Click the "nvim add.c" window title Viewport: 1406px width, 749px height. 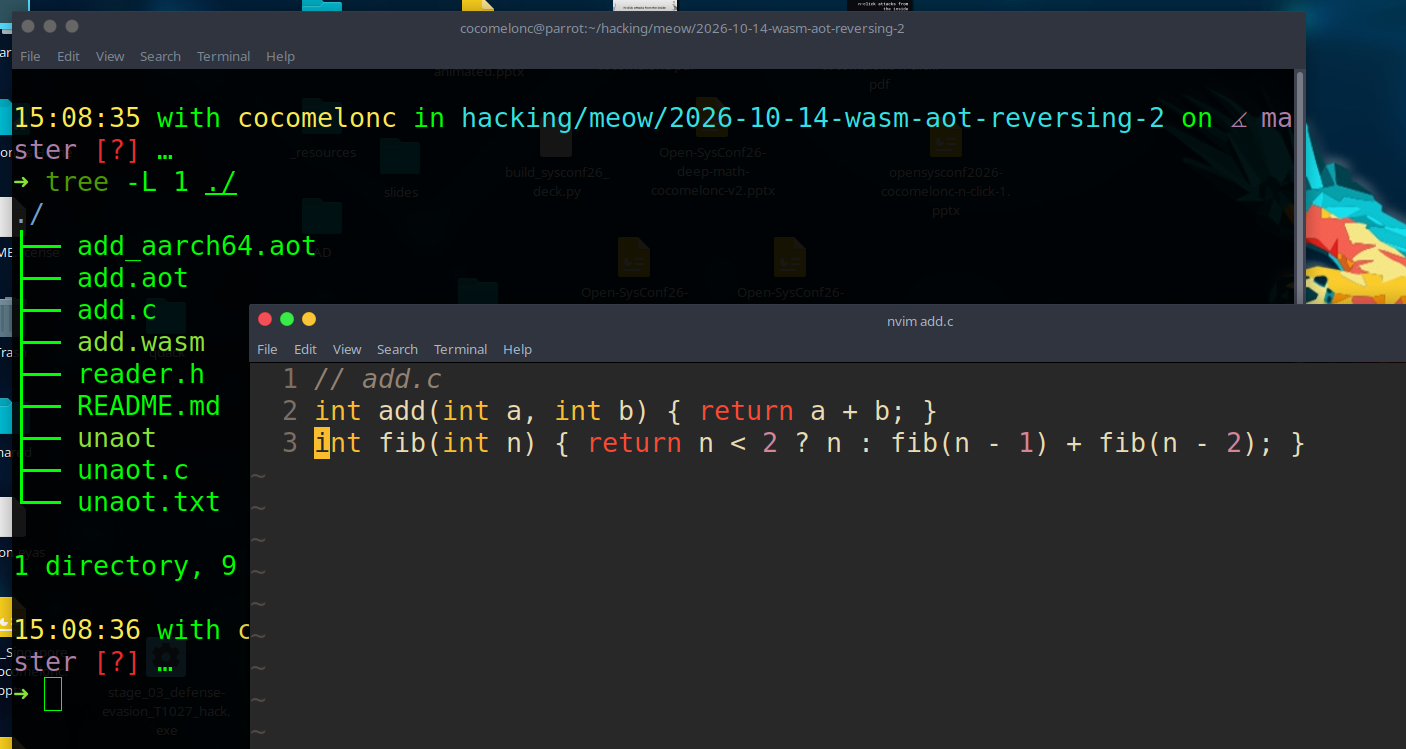920,321
